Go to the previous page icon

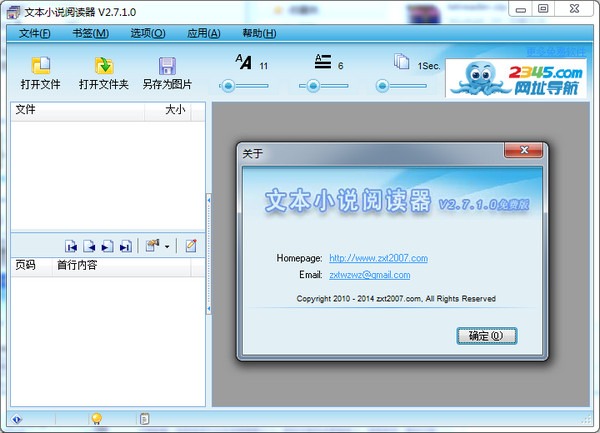click(x=90, y=246)
